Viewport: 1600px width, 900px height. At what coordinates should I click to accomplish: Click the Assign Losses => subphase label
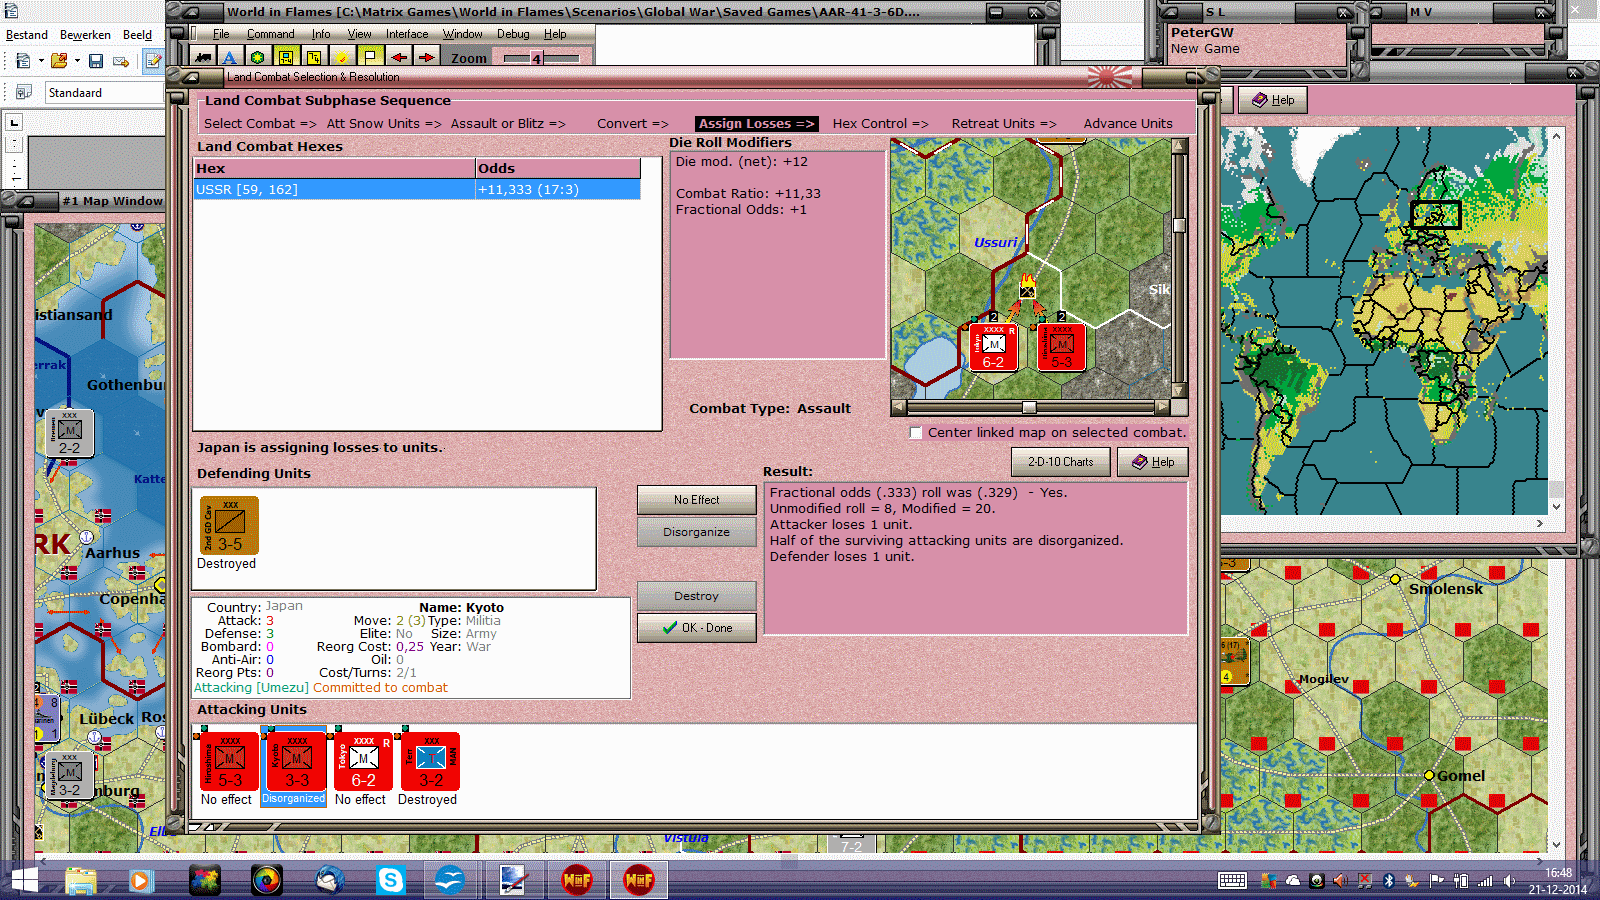tap(756, 124)
